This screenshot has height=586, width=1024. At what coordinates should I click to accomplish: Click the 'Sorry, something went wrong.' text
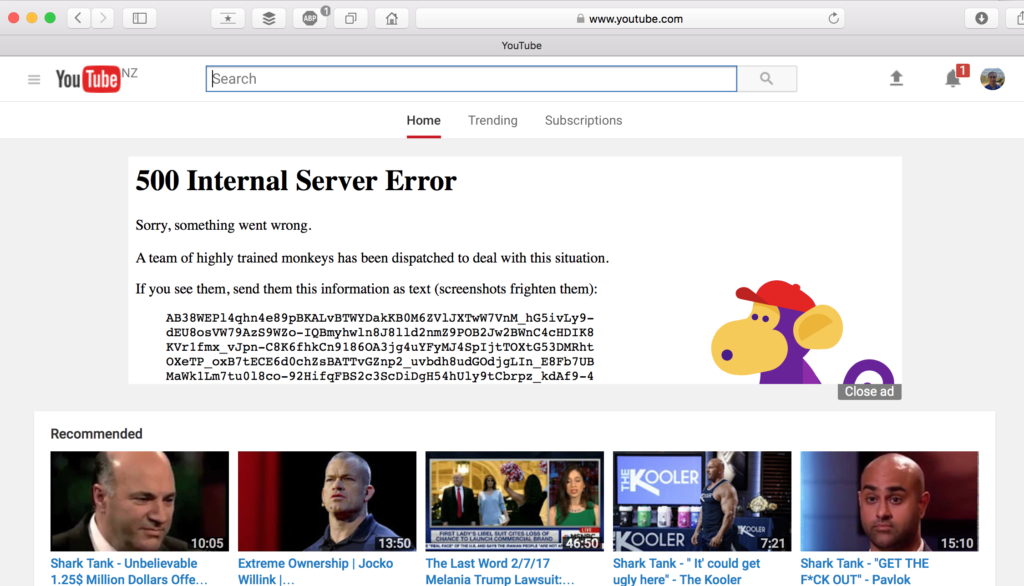(223, 225)
